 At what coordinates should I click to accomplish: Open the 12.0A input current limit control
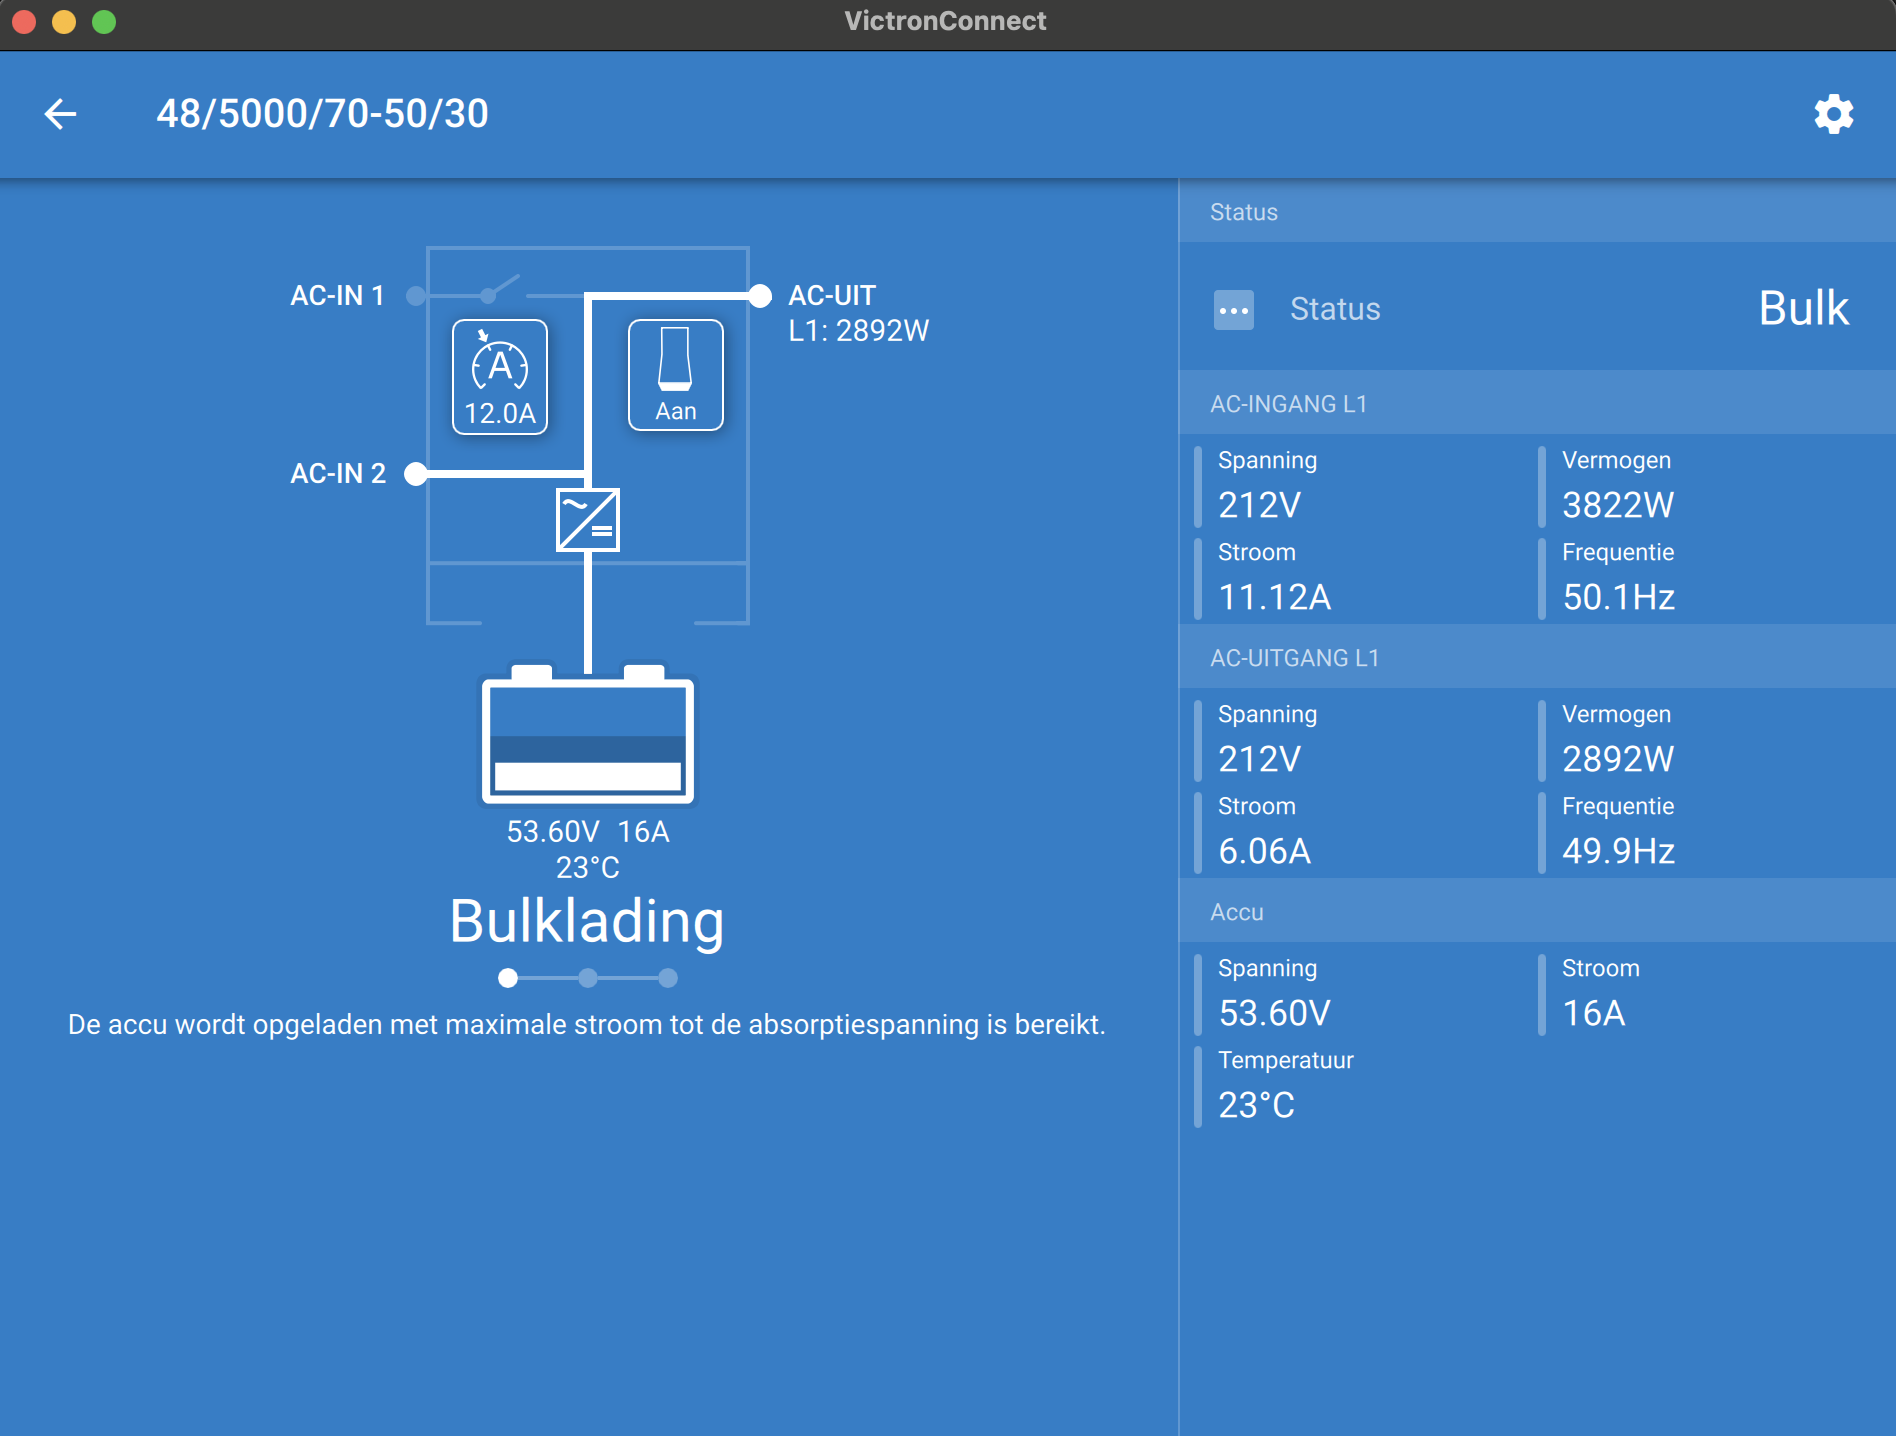click(x=500, y=377)
